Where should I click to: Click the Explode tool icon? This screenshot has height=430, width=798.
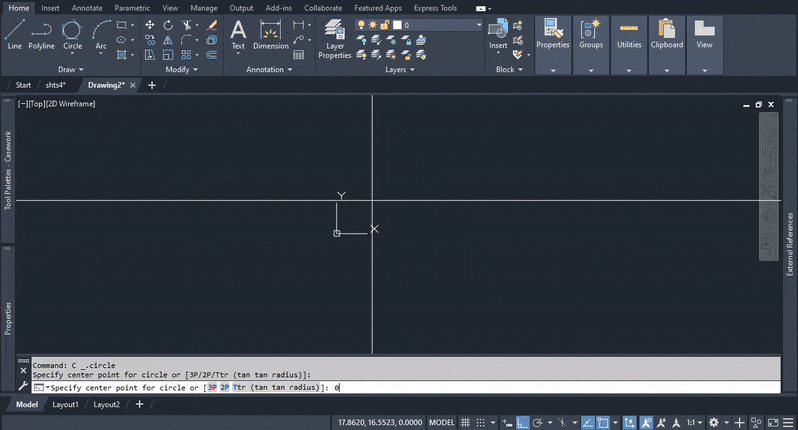tap(212, 40)
